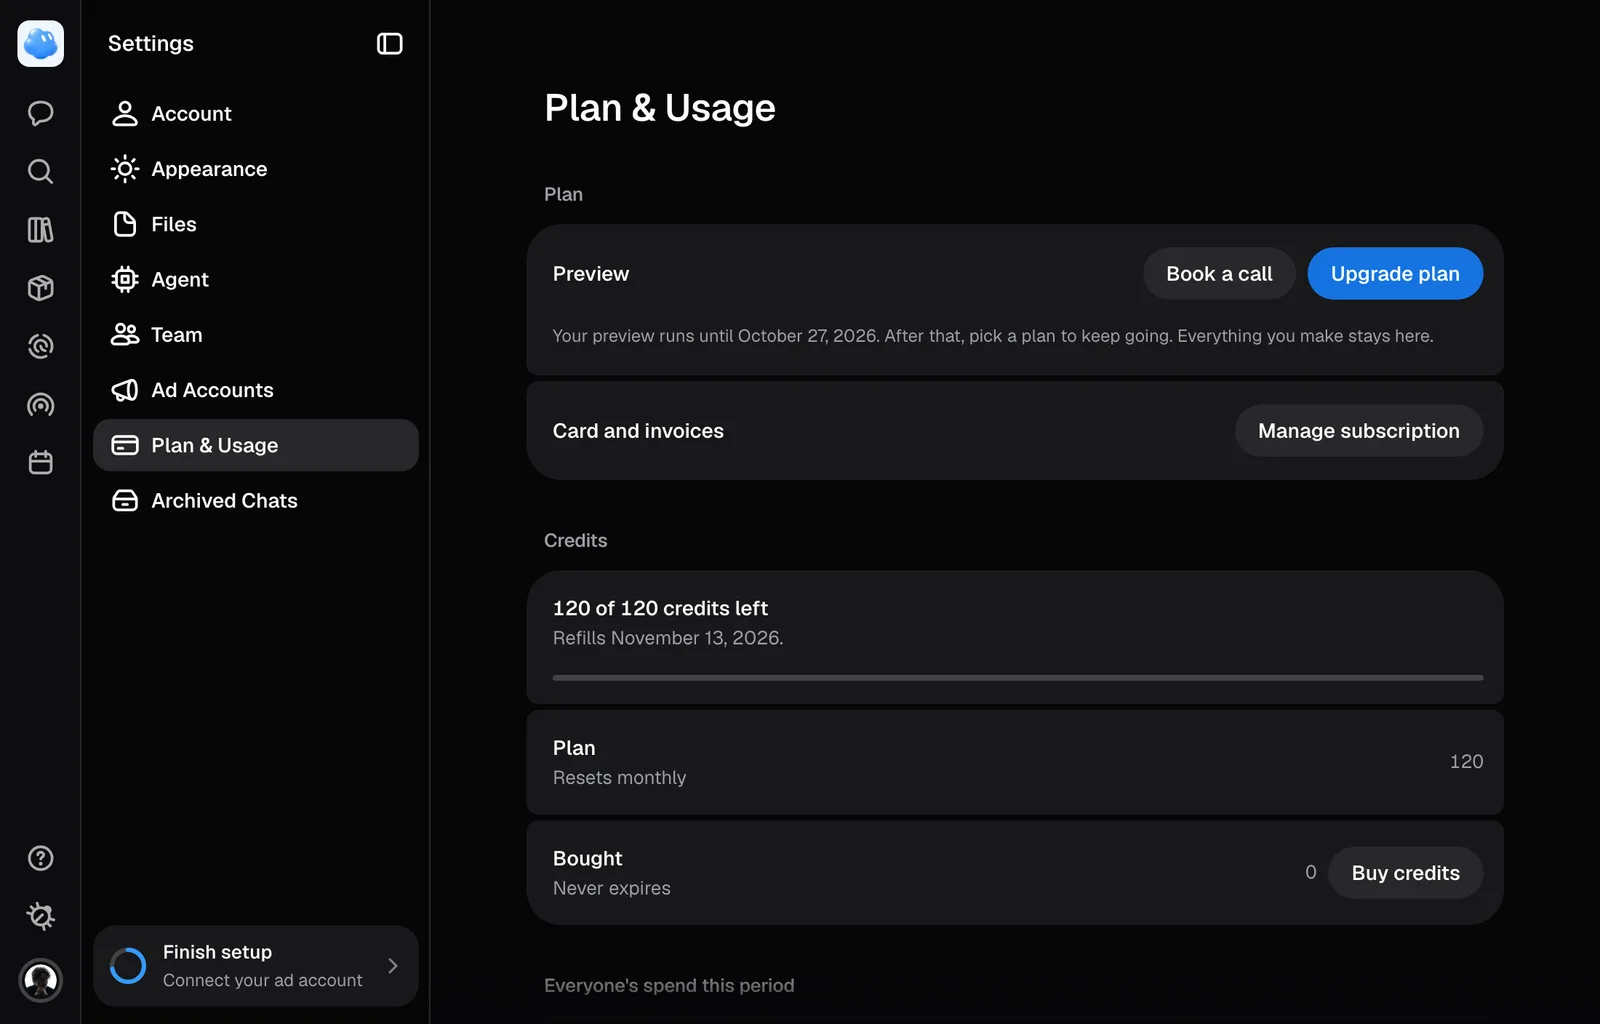Click the Buy credits button
This screenshot has height=1024, width=1600.
coord(1405,873)
